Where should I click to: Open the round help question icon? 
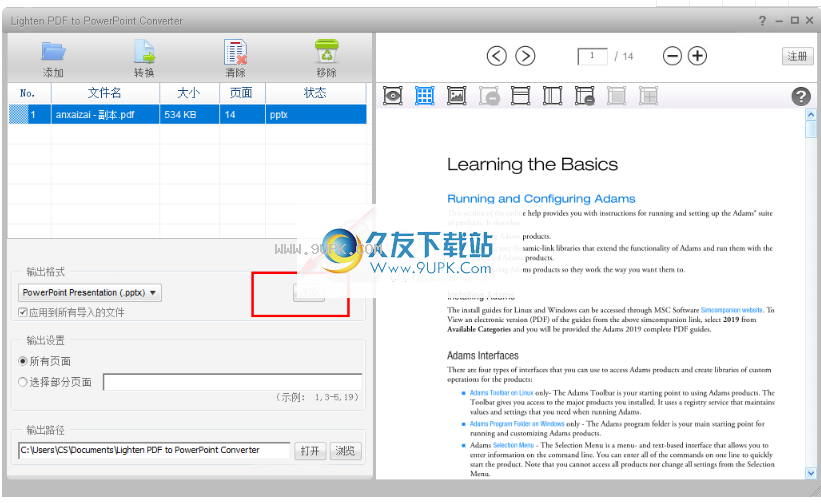pos(801,96)
